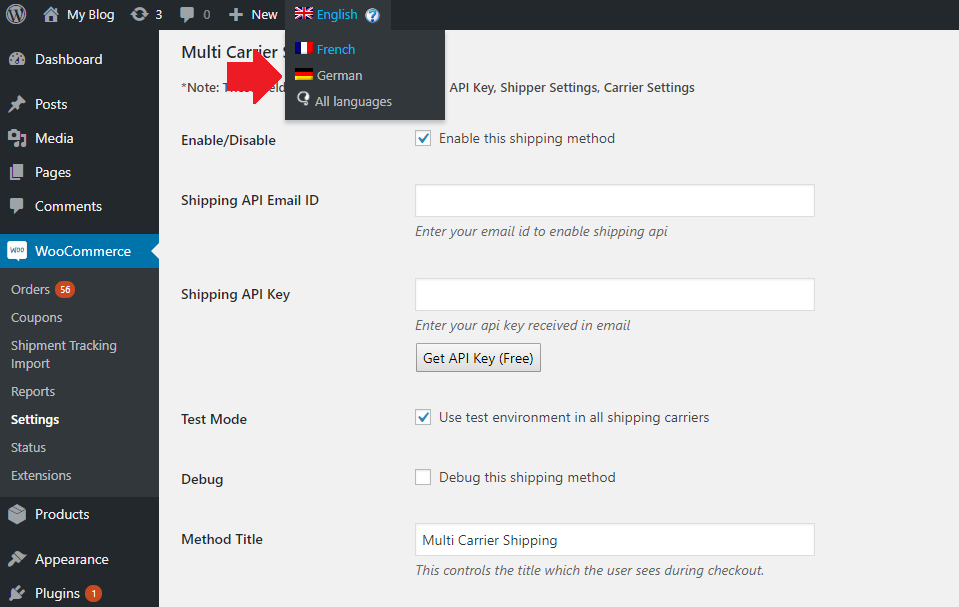This screenshot has width=959, height=607.
Task: Open updates via the circular arrows icon
Action: [x=139, y=14]
